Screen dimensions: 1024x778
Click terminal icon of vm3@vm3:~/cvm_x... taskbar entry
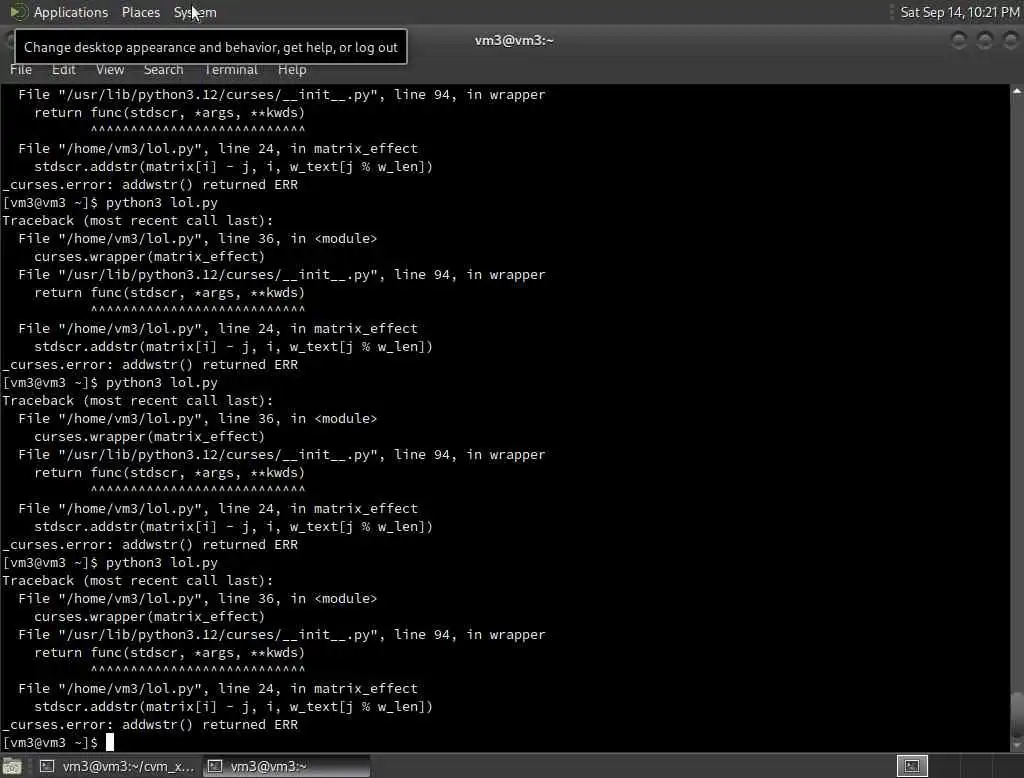(x=47, y=766)
